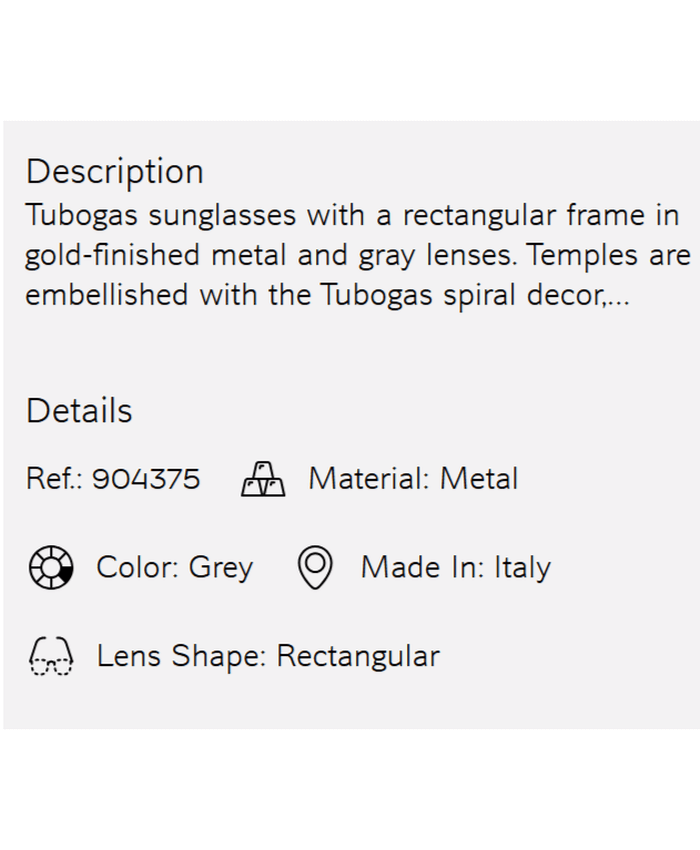Viewport: 700px width, 850px height.
Task: Click the description line starting "gold-finished metal"
Action: tap(357, 256)
